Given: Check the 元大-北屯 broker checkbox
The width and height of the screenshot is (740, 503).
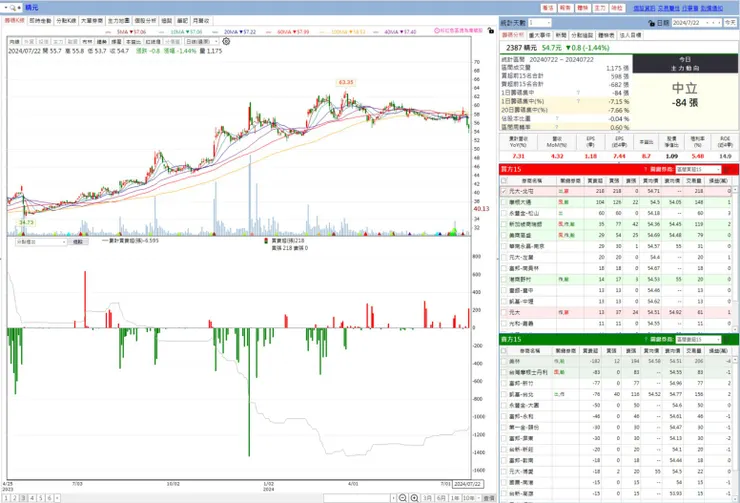Looking at the screenshot, I should point(504,191).
